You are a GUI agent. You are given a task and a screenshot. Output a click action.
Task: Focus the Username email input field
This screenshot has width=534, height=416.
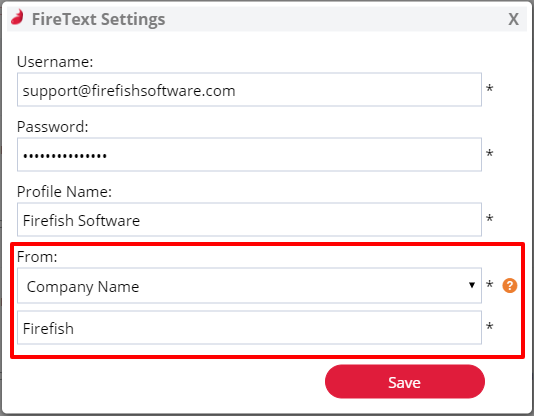(249, 90)
